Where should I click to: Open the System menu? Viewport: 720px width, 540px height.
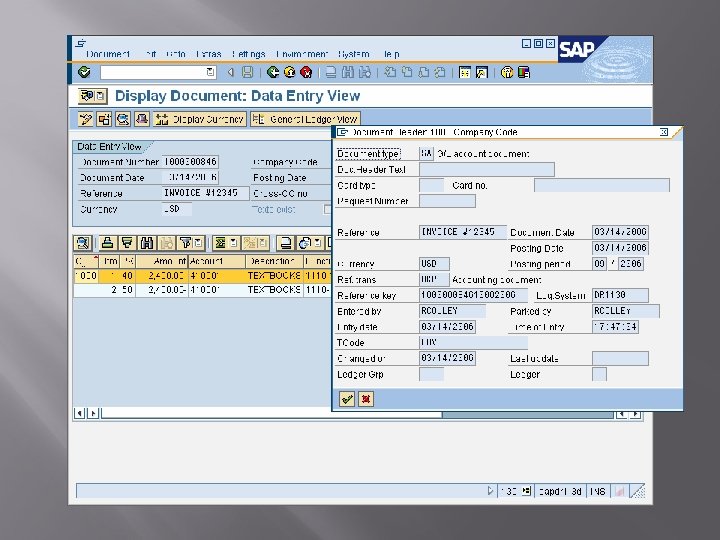click(353, 54)
